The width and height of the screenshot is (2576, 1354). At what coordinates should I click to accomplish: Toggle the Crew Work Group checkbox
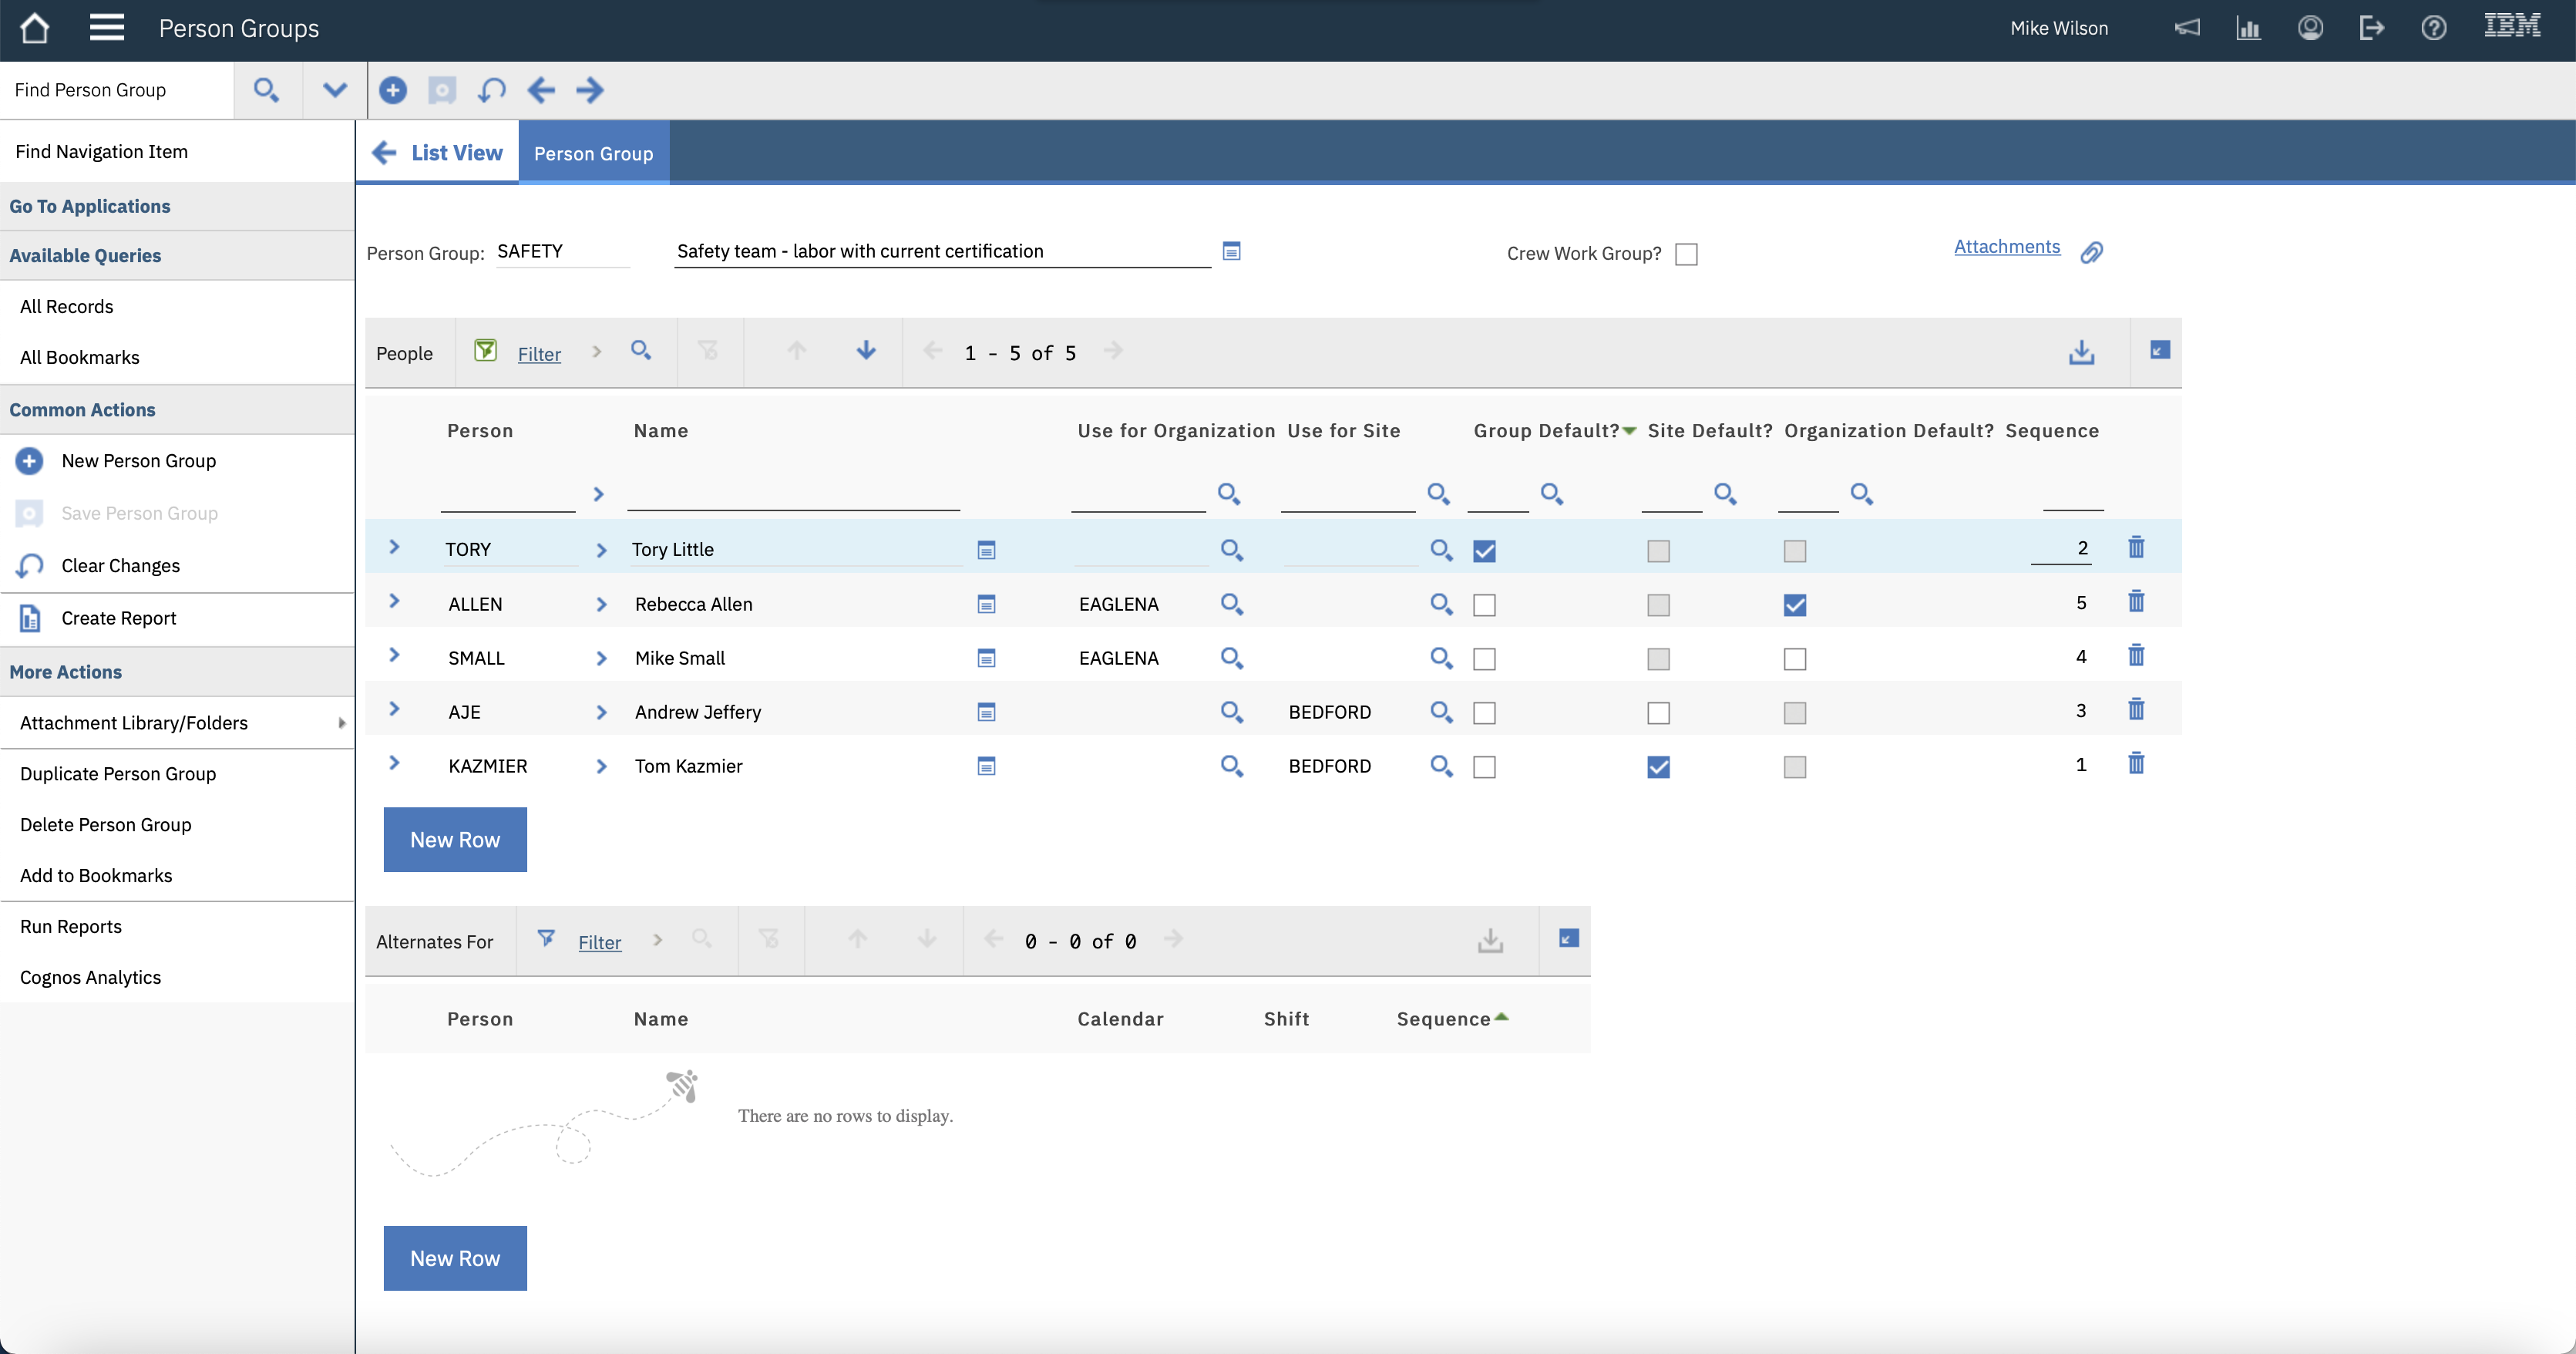pos(1686,254)
